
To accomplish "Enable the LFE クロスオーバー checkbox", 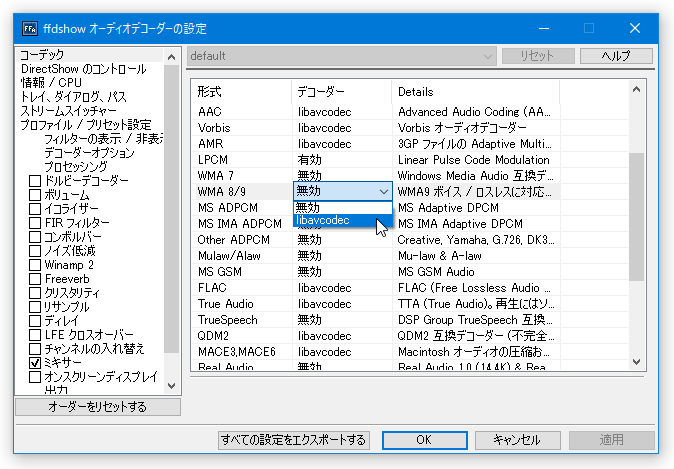I will pos(35,335).
